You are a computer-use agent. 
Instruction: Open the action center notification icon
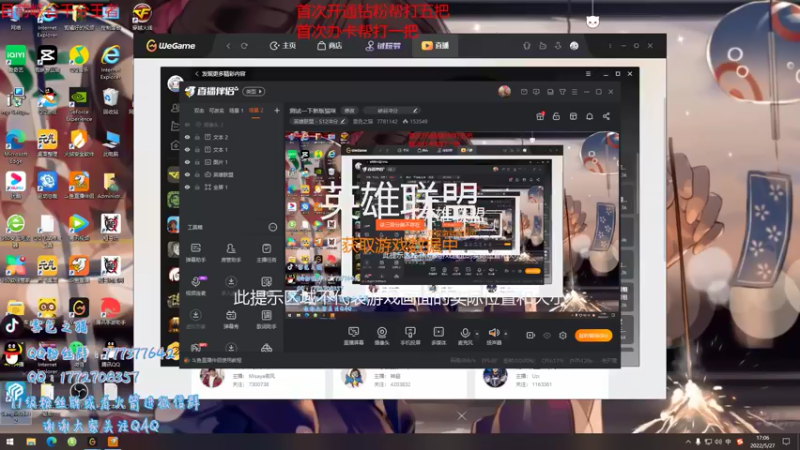tap(786, 441)
